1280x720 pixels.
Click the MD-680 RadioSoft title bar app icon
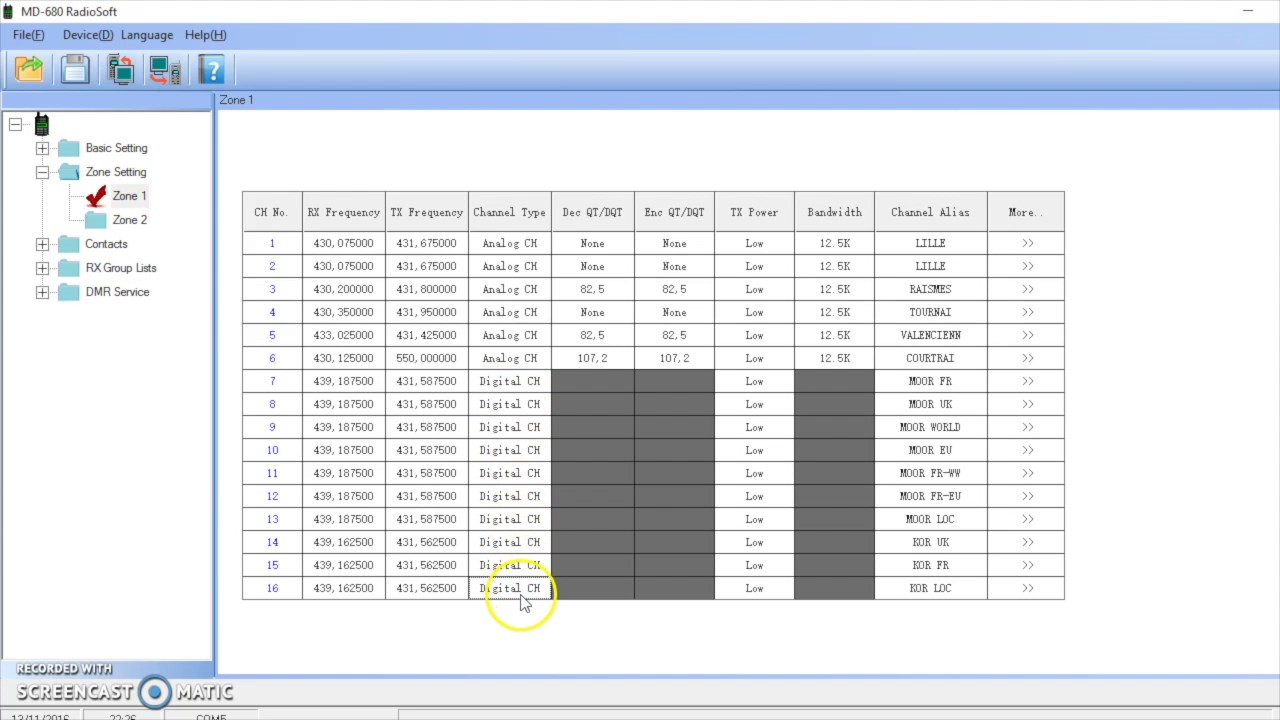coord(9,11)
